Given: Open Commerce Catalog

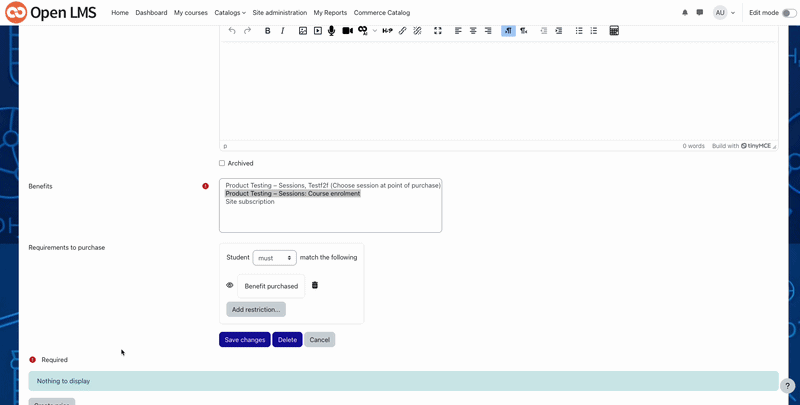Looking at the screenshot, I should click(x=382, y=13).
